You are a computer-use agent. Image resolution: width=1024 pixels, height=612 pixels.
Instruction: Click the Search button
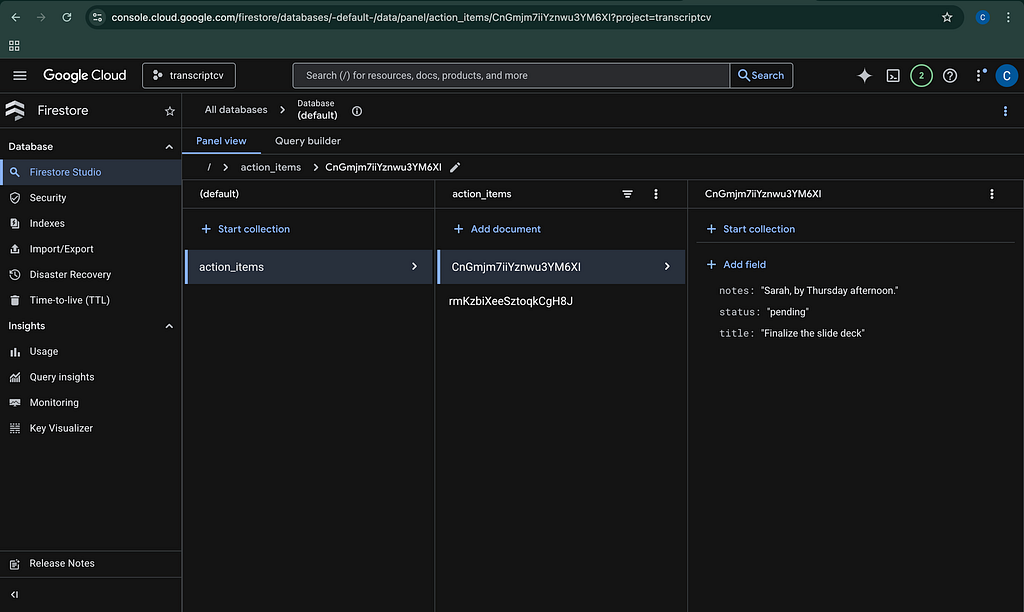tap(761, 76)
